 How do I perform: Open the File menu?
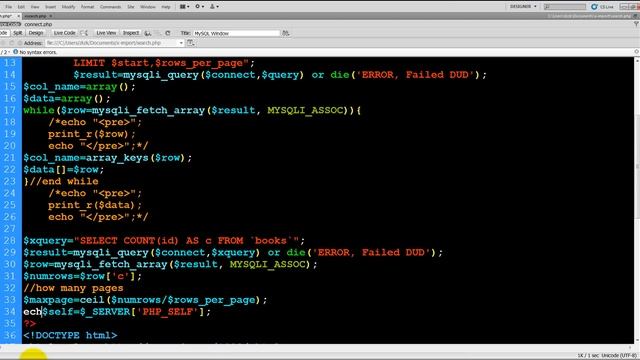(8, 7)
